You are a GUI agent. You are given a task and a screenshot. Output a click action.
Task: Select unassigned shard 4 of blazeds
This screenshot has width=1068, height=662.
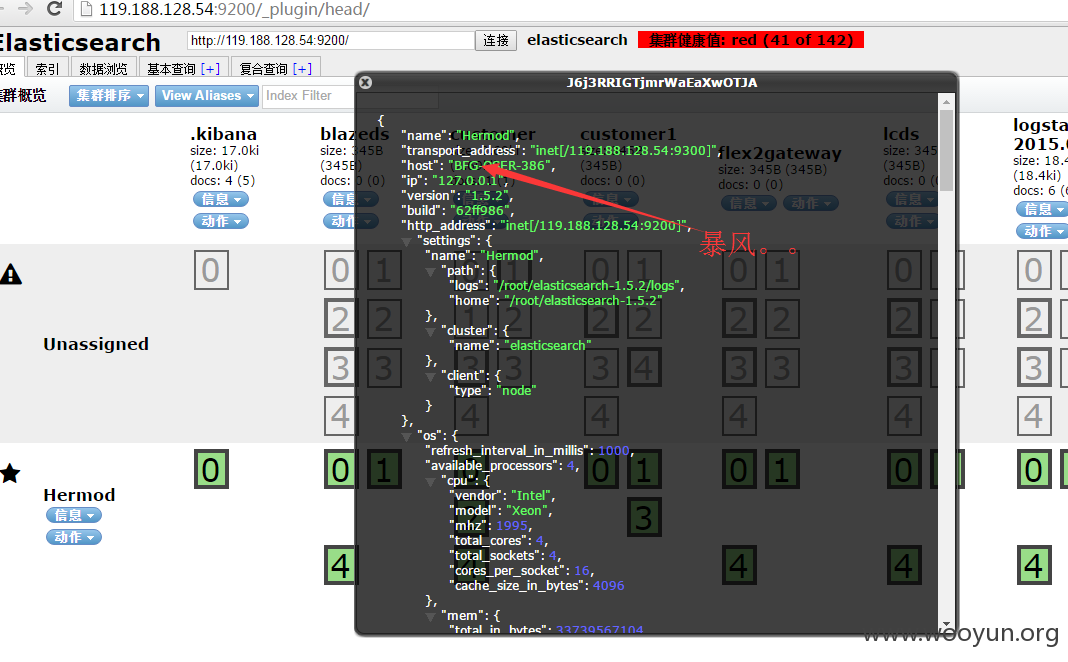click(340, 415)
